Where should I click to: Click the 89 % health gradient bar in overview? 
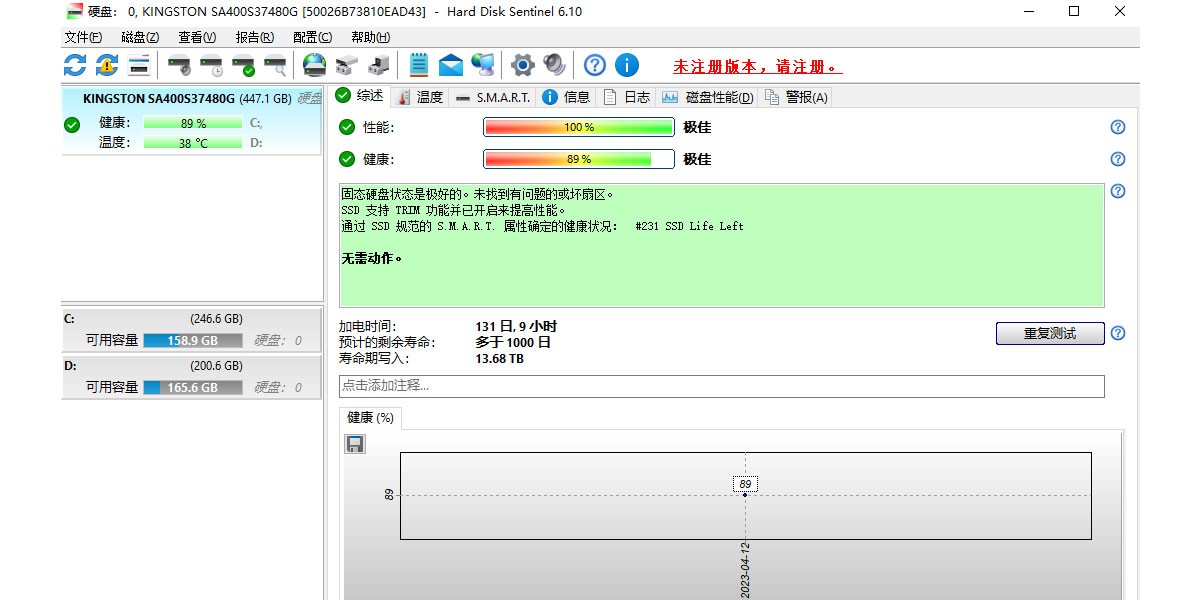[x=579, y=159]
